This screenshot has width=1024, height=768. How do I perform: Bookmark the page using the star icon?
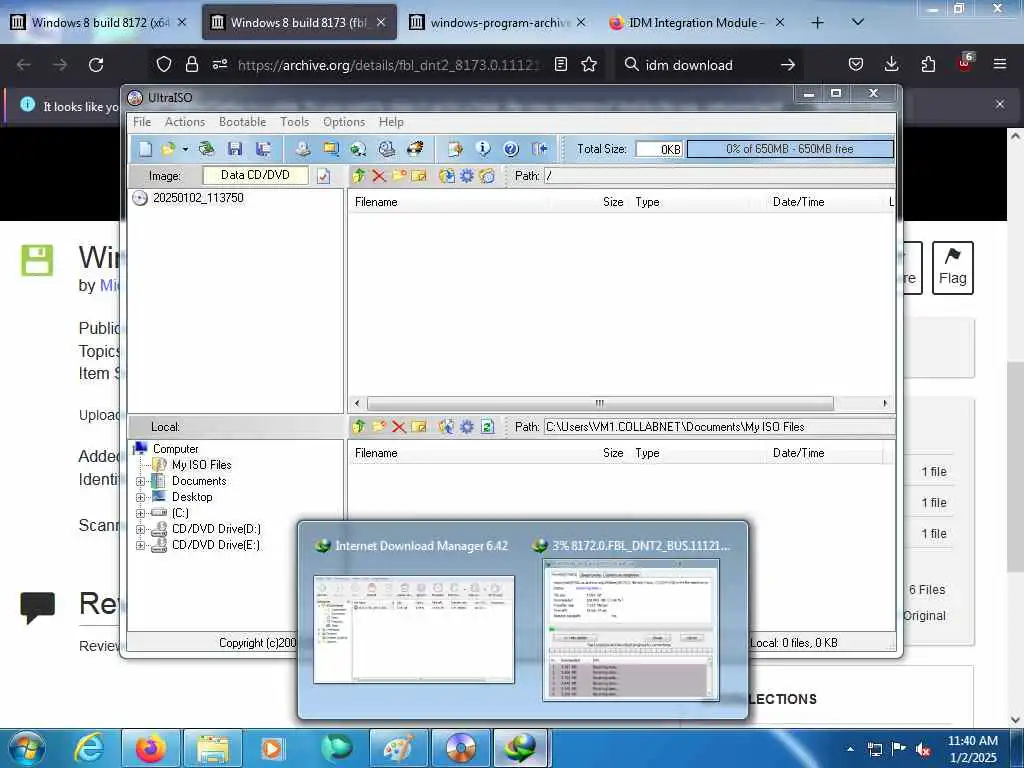tap(589, 65)
